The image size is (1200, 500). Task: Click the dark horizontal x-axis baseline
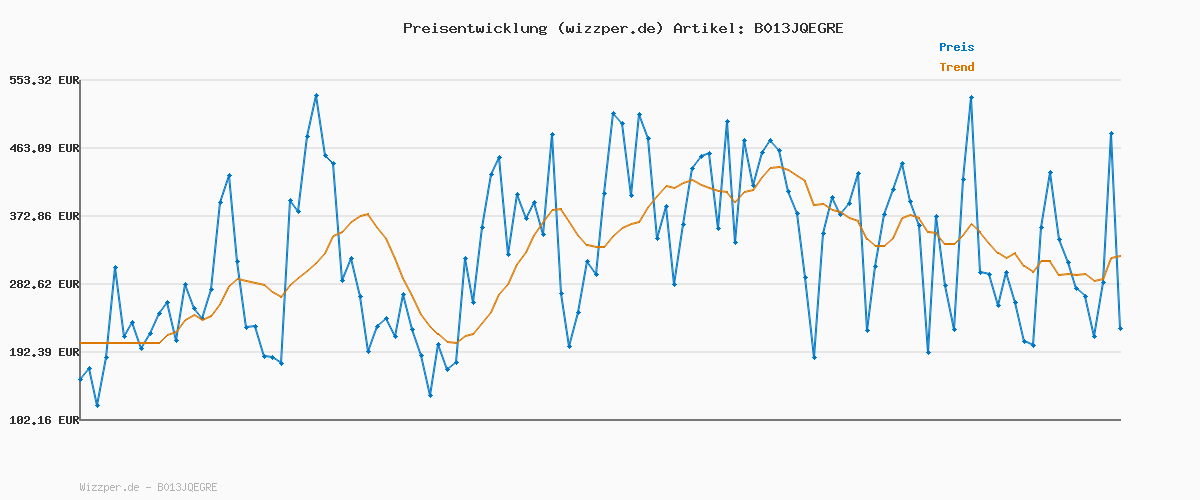click(600, 420)
